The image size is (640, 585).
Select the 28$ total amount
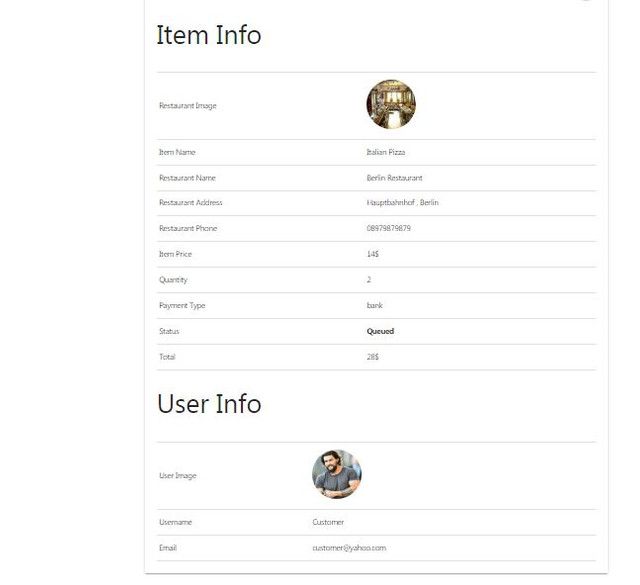click(373, 357)
